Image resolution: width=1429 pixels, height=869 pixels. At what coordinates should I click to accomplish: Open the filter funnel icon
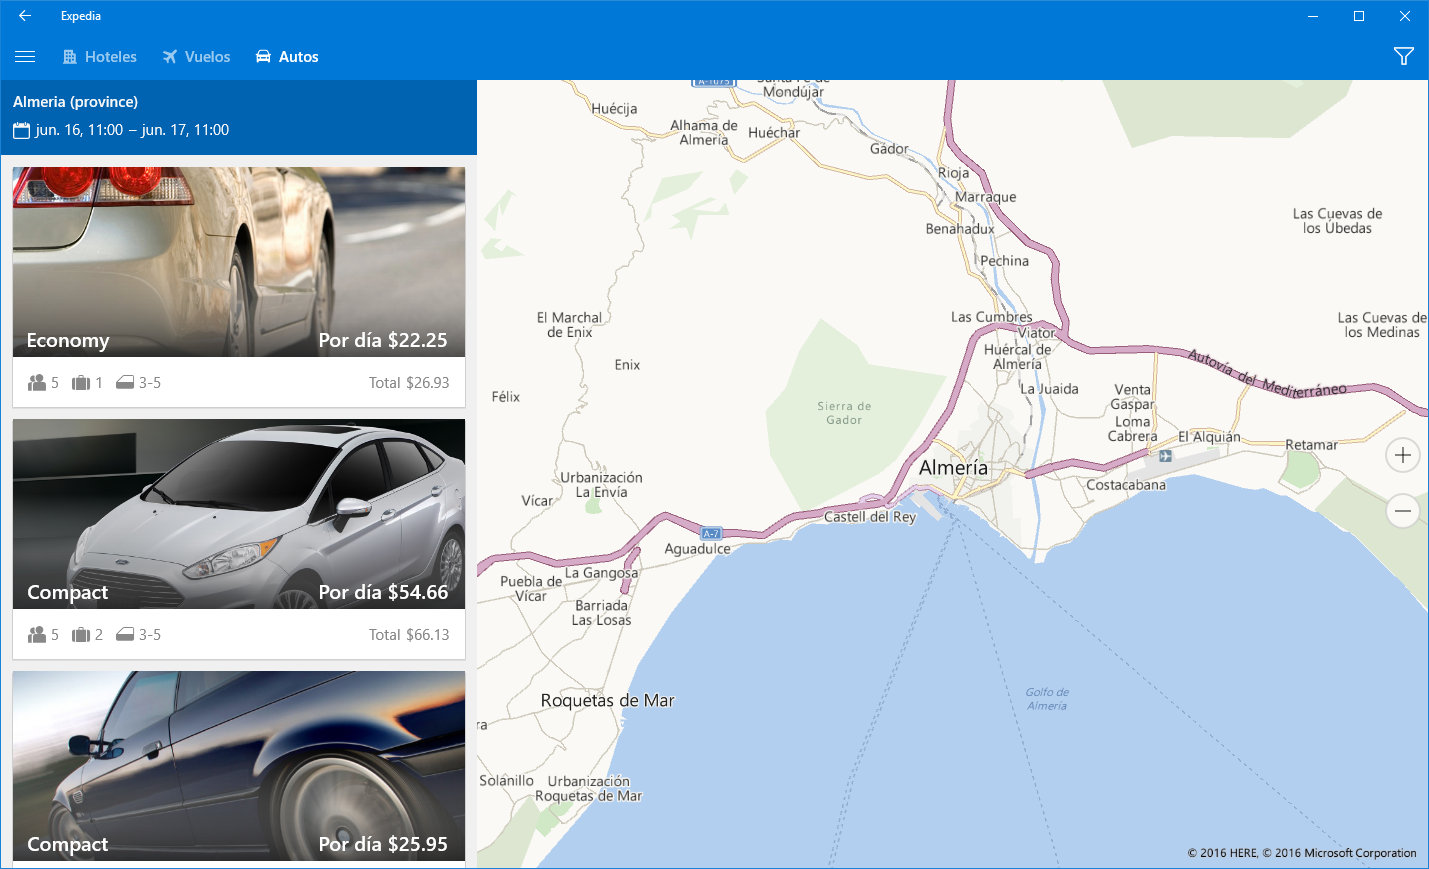click(x=1403, y=57)
